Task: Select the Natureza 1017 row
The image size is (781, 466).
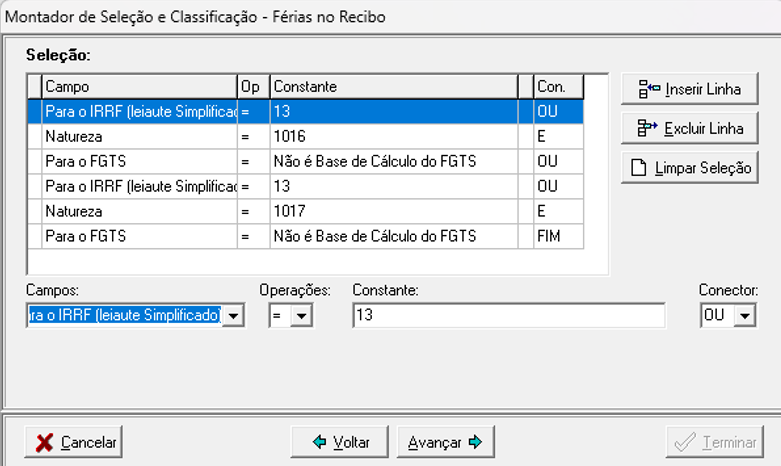Action: tap(138, 211)
